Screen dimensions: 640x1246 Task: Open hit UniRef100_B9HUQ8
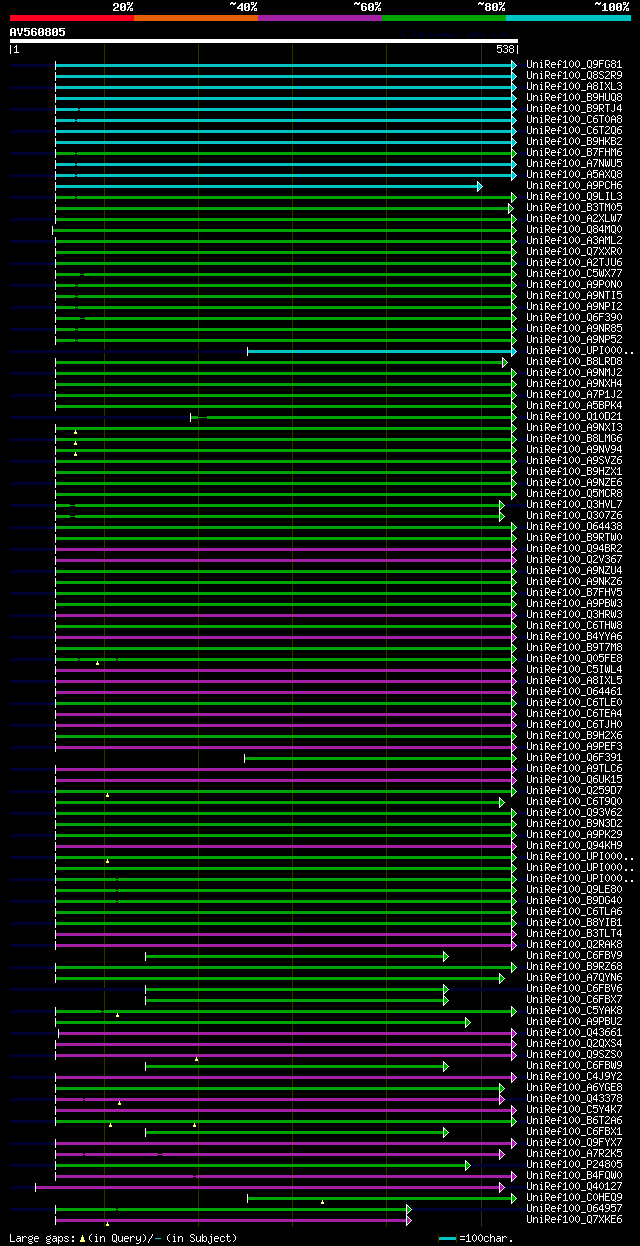click(x=574, y=98)
